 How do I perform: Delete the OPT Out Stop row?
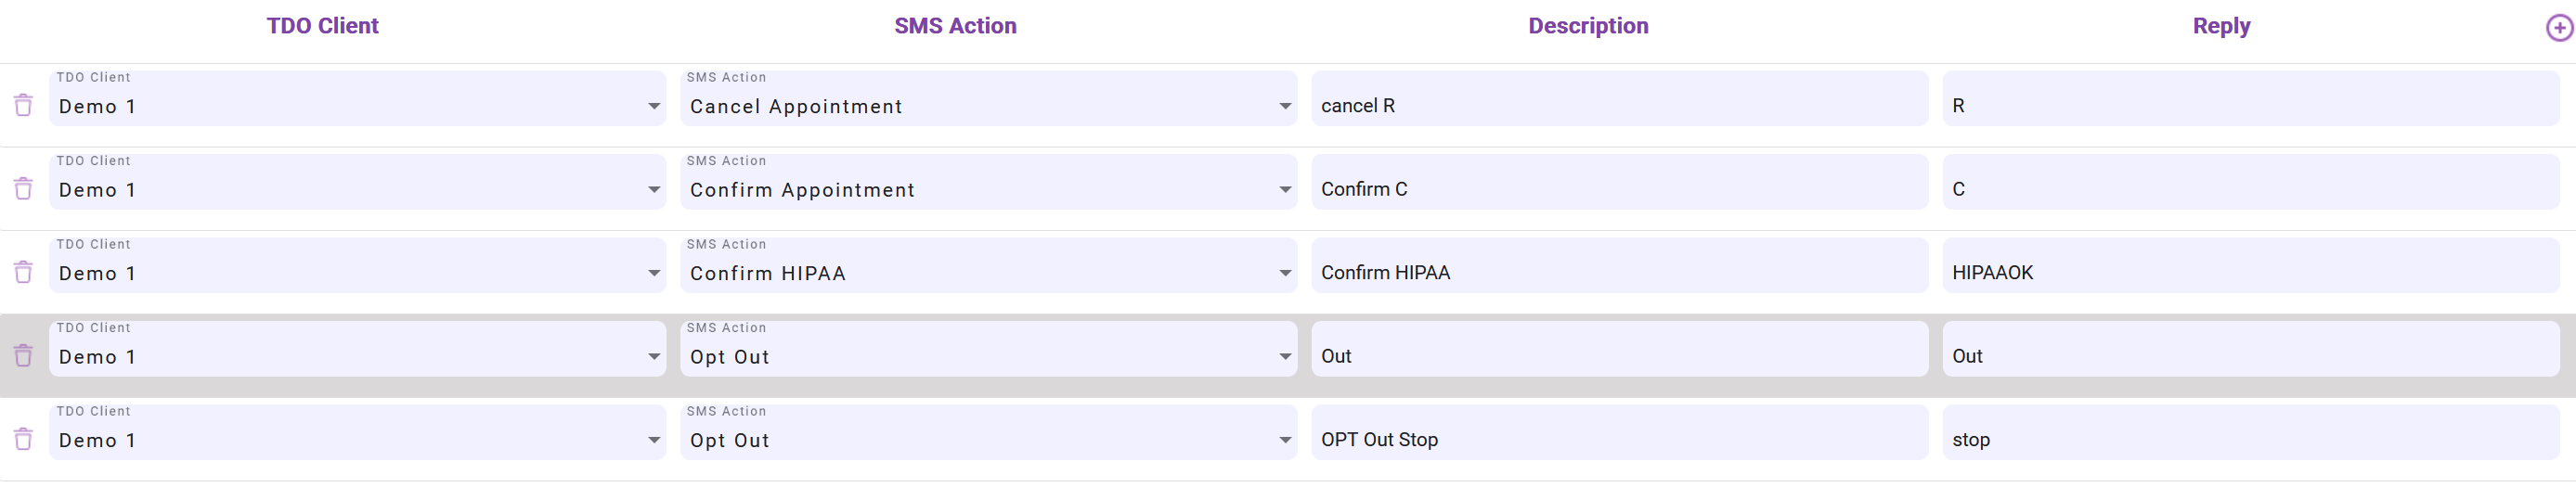tap(23, 439)
